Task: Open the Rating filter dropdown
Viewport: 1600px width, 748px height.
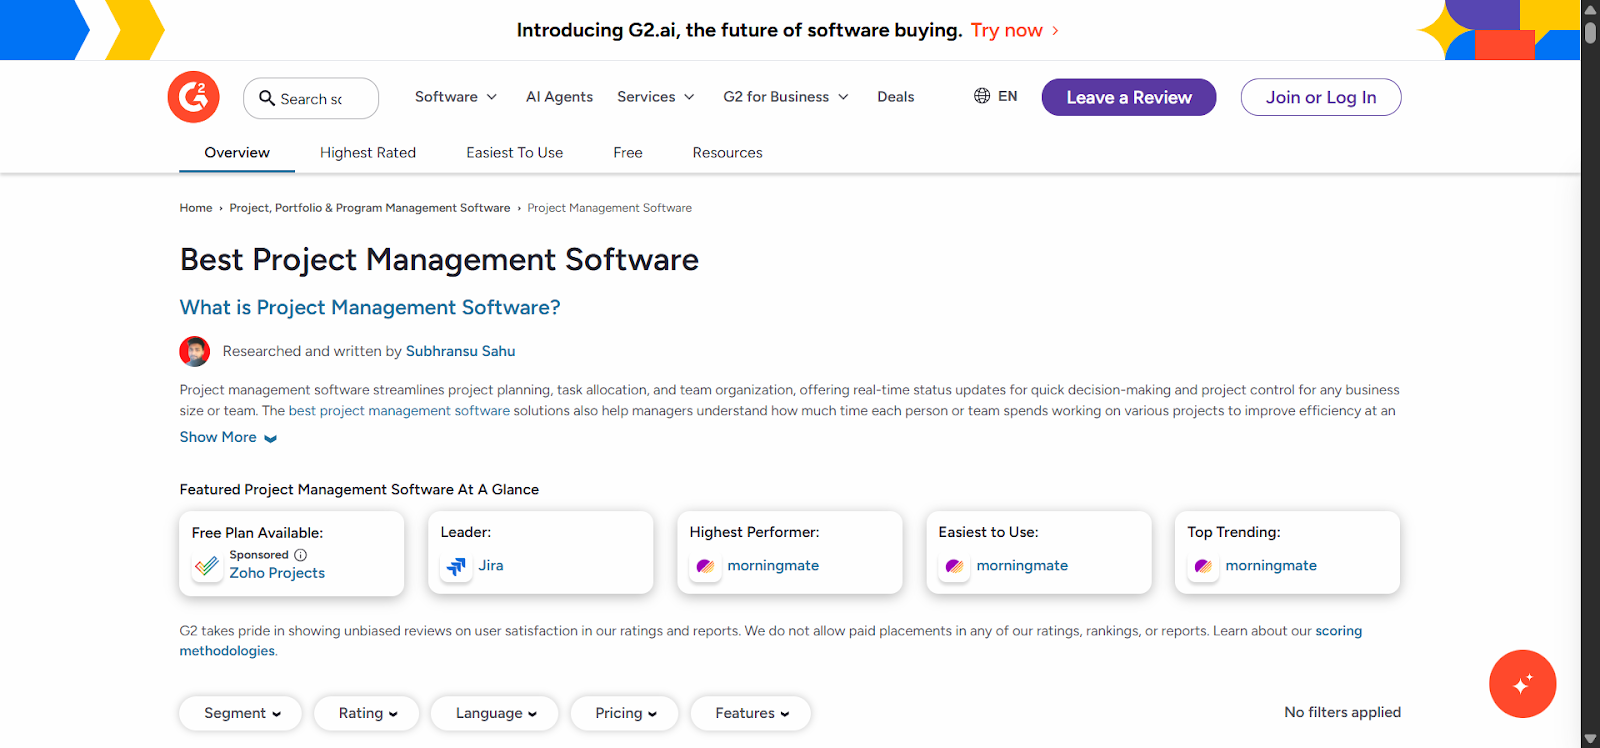Action: [x=366, y=713]
